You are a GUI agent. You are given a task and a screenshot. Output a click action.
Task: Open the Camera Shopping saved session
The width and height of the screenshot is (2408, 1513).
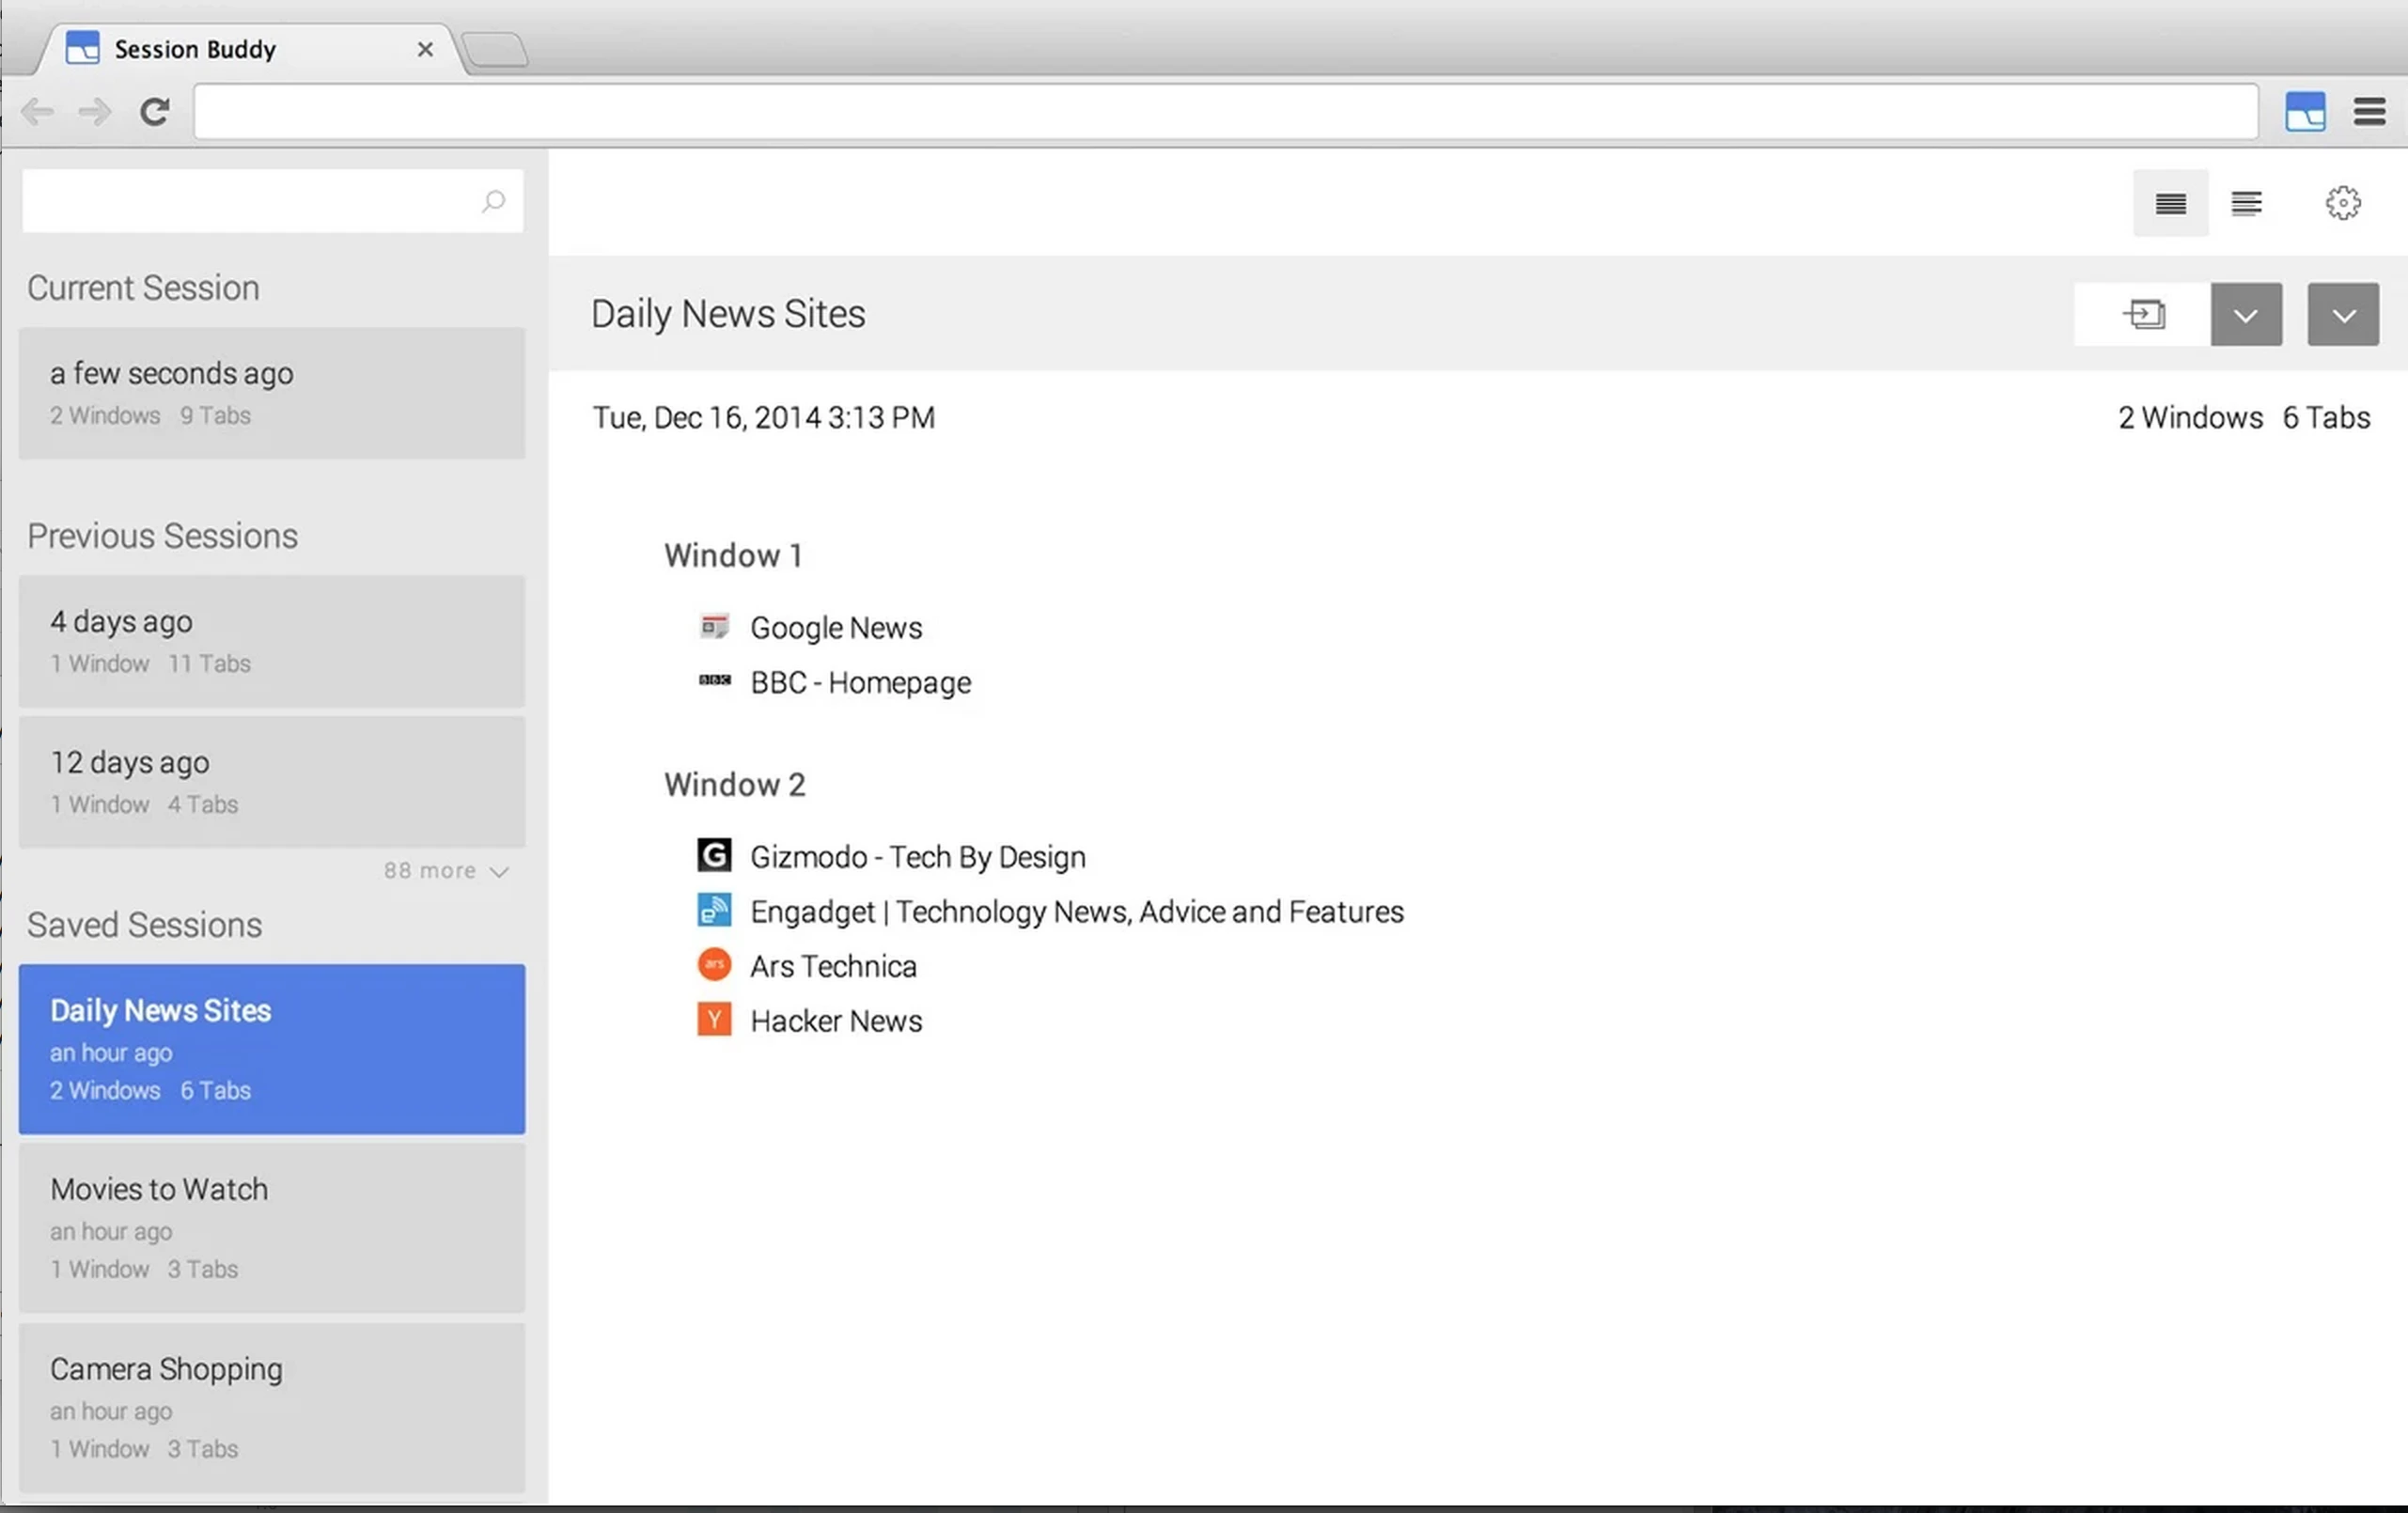271,1406
